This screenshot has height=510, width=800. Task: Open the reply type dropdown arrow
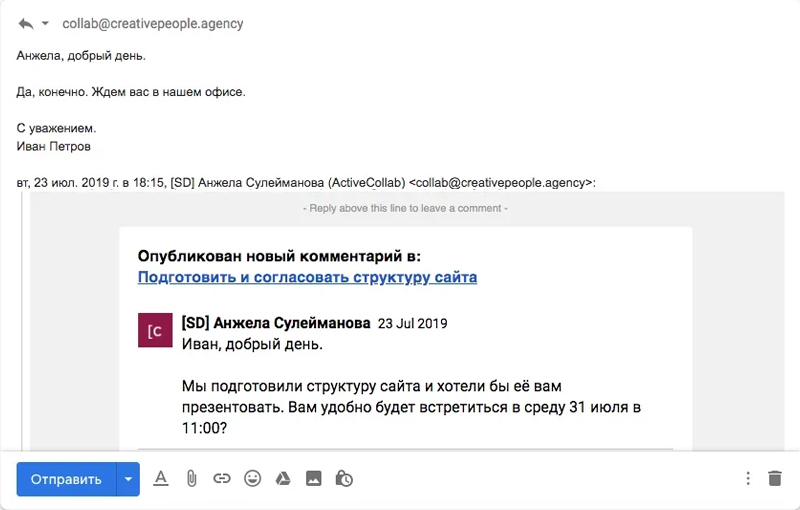click(x=45, y=23)
